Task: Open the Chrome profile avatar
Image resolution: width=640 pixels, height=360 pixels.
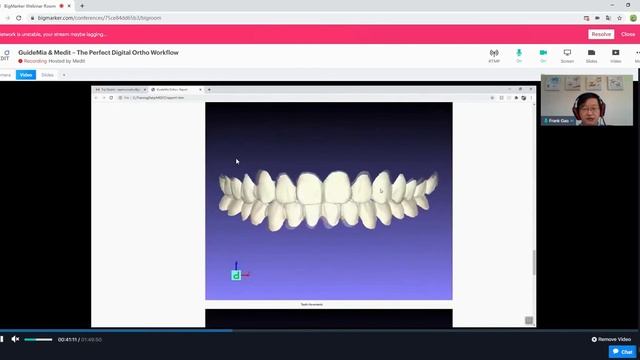Action: pos(633,18)
